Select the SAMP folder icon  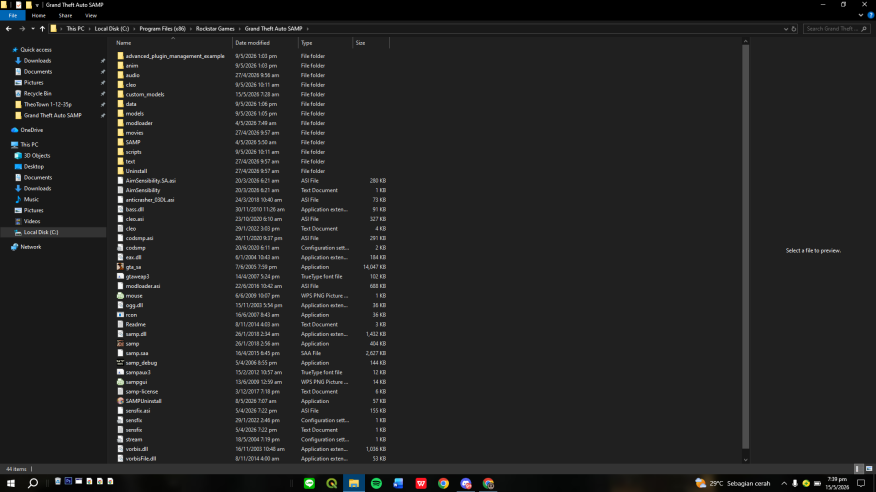(120, 142)
